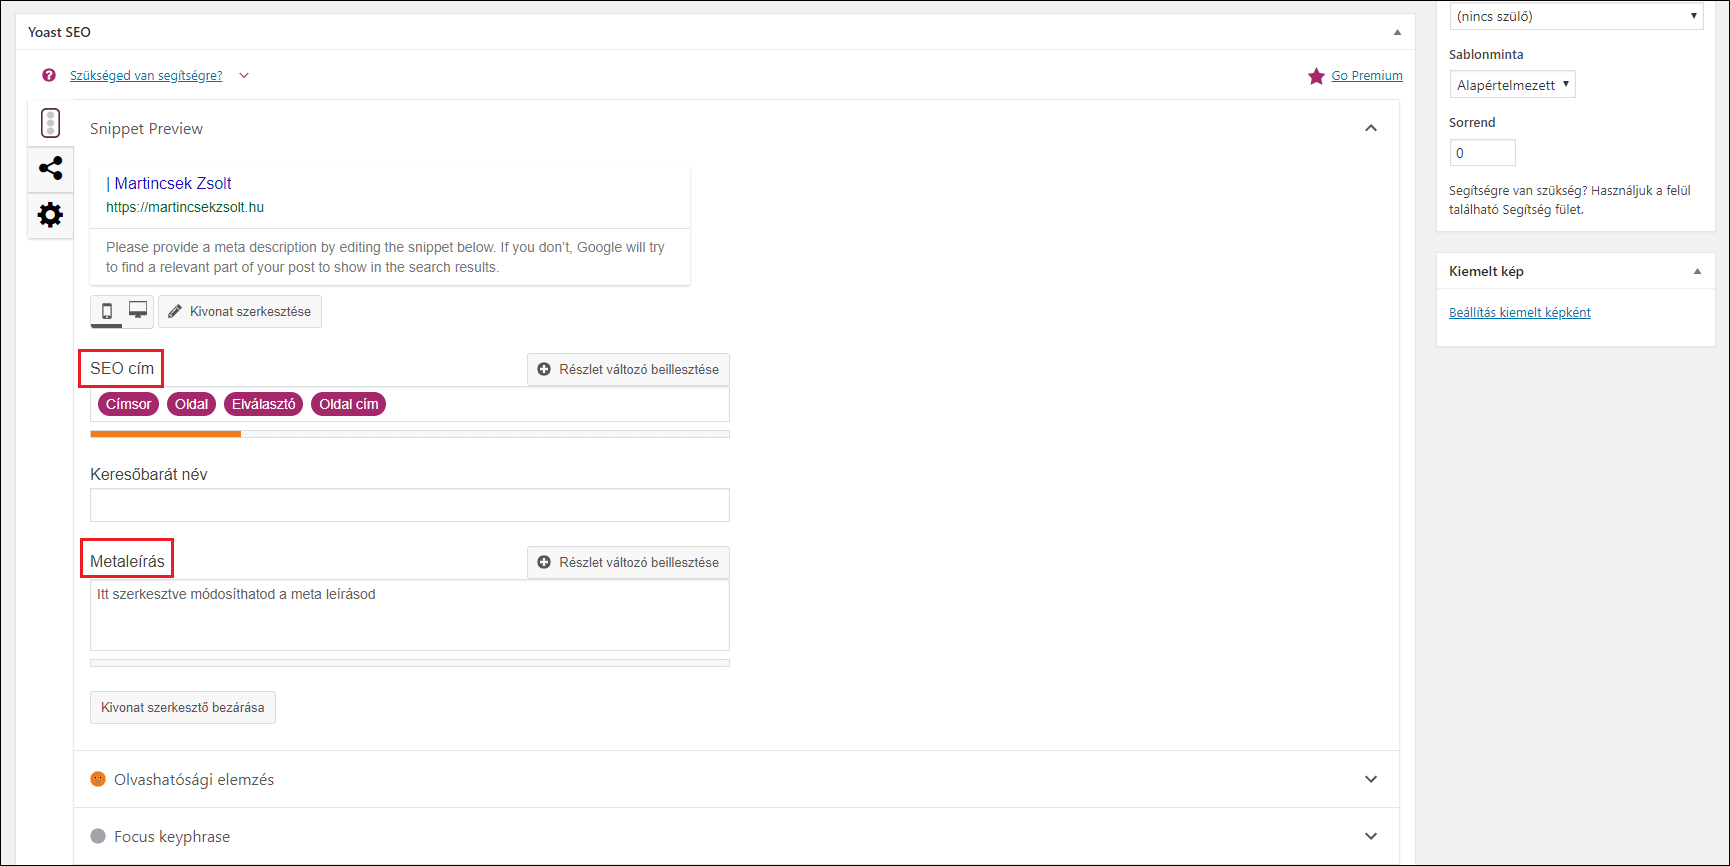Click the meta description length progress bar
1730x866 pixels.
point(410,663)
